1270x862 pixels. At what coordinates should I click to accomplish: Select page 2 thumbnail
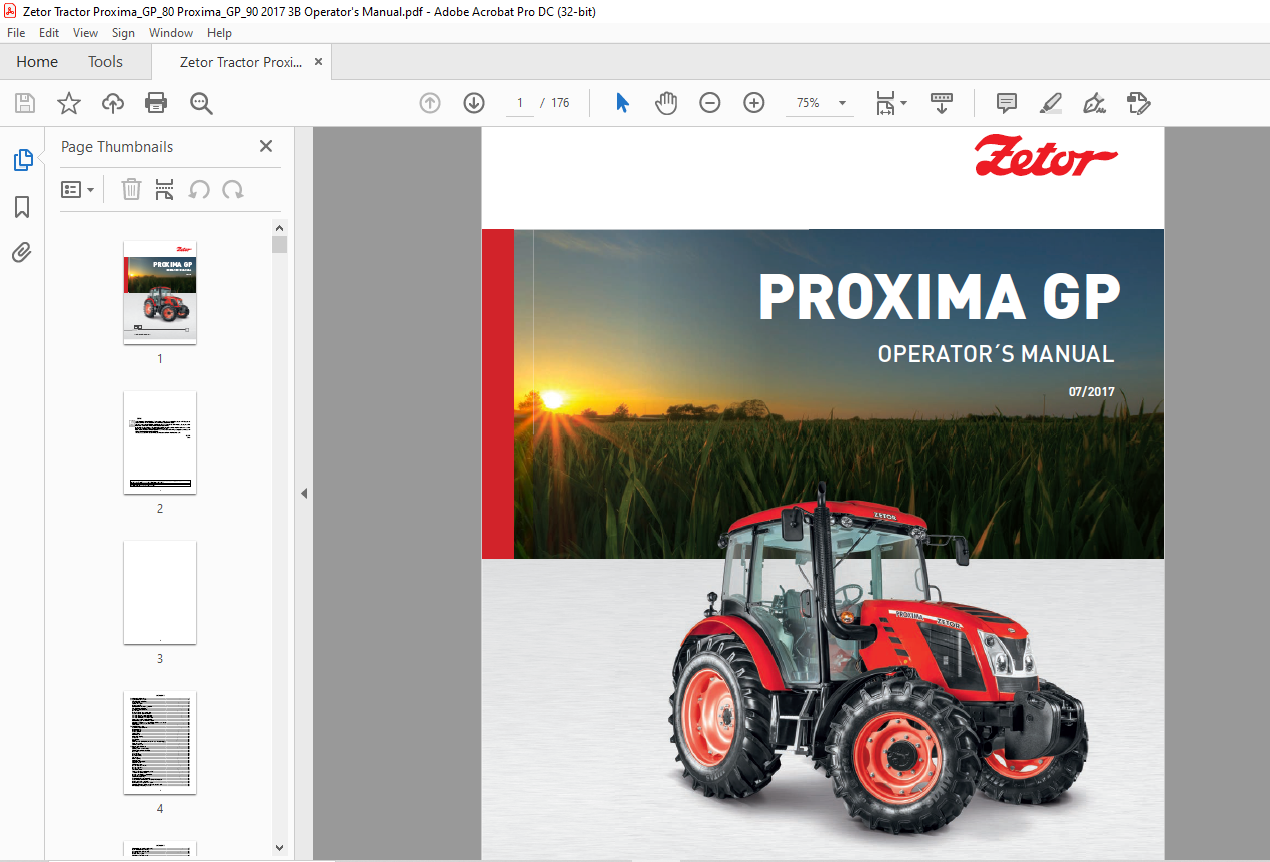pos(160,442)
